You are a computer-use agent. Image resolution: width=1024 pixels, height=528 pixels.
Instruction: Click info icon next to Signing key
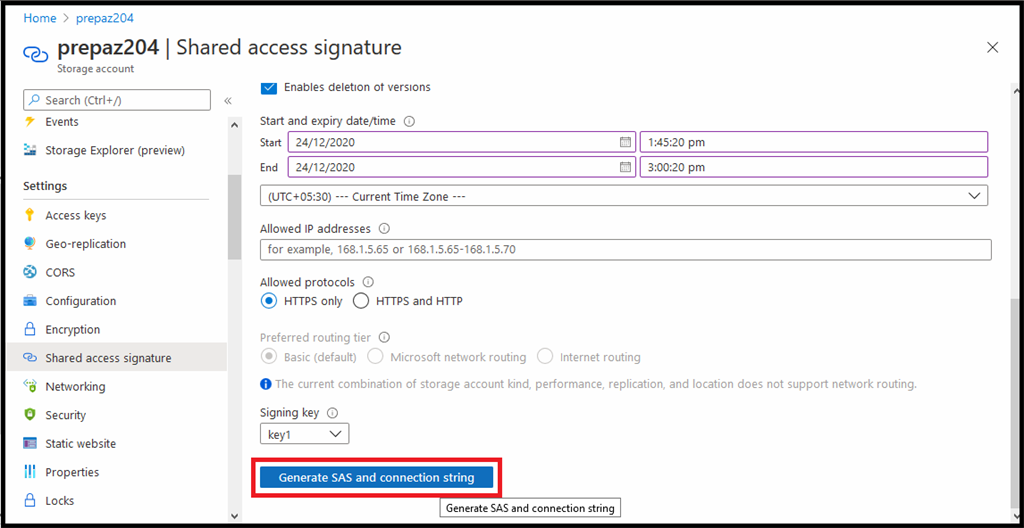[332, 413]
